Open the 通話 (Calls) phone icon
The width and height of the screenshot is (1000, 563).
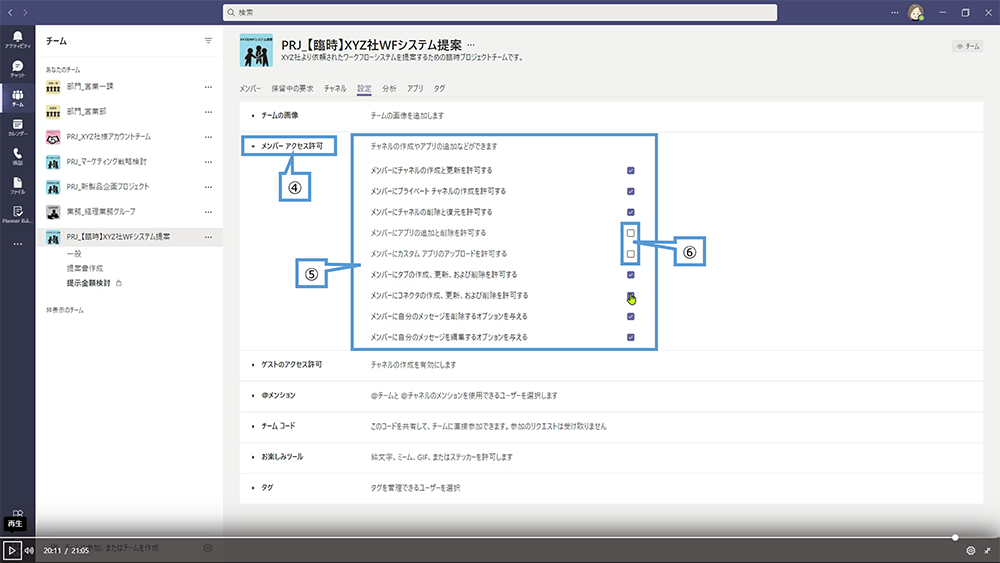click(17, 156)
